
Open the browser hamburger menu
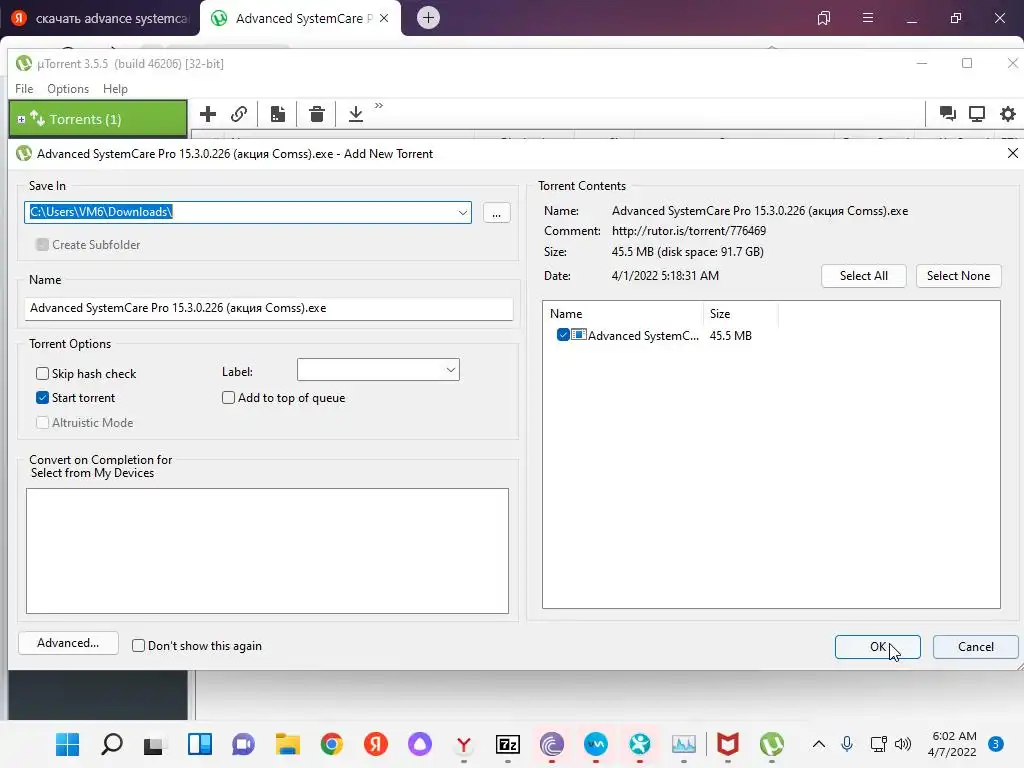click(x=867, y=18)
